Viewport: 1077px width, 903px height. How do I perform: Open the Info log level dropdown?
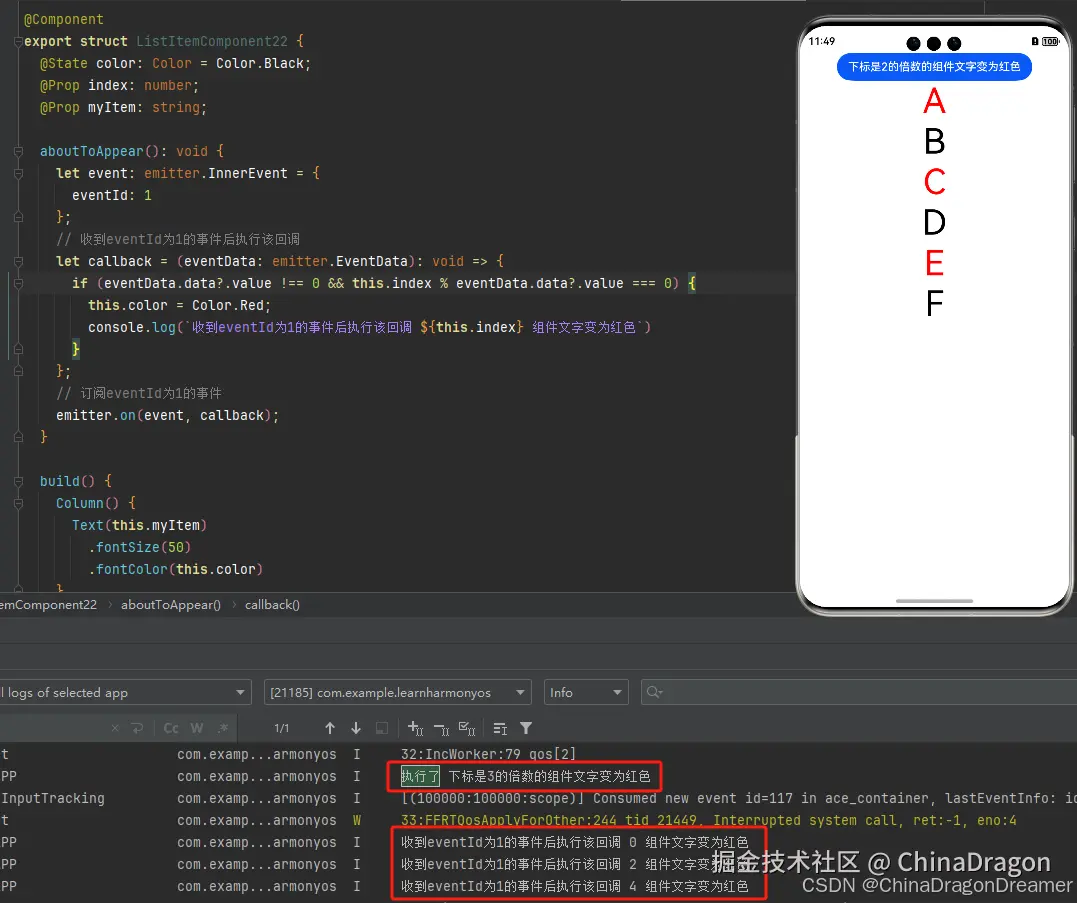pyautogui.click(x=586, y=692)
